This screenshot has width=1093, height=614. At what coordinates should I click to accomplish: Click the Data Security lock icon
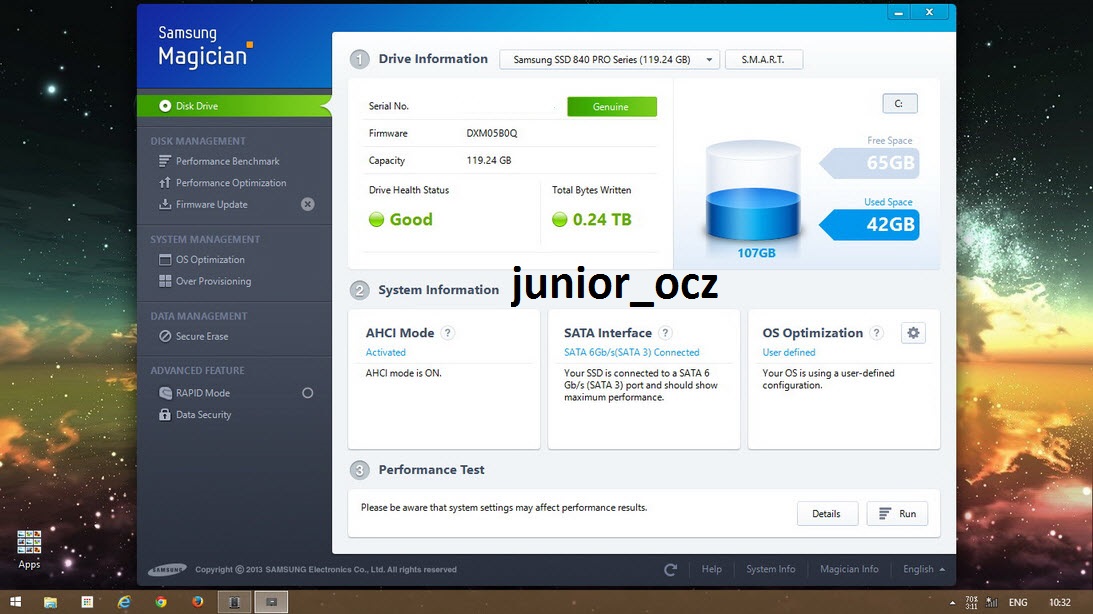tap(165, 415)
